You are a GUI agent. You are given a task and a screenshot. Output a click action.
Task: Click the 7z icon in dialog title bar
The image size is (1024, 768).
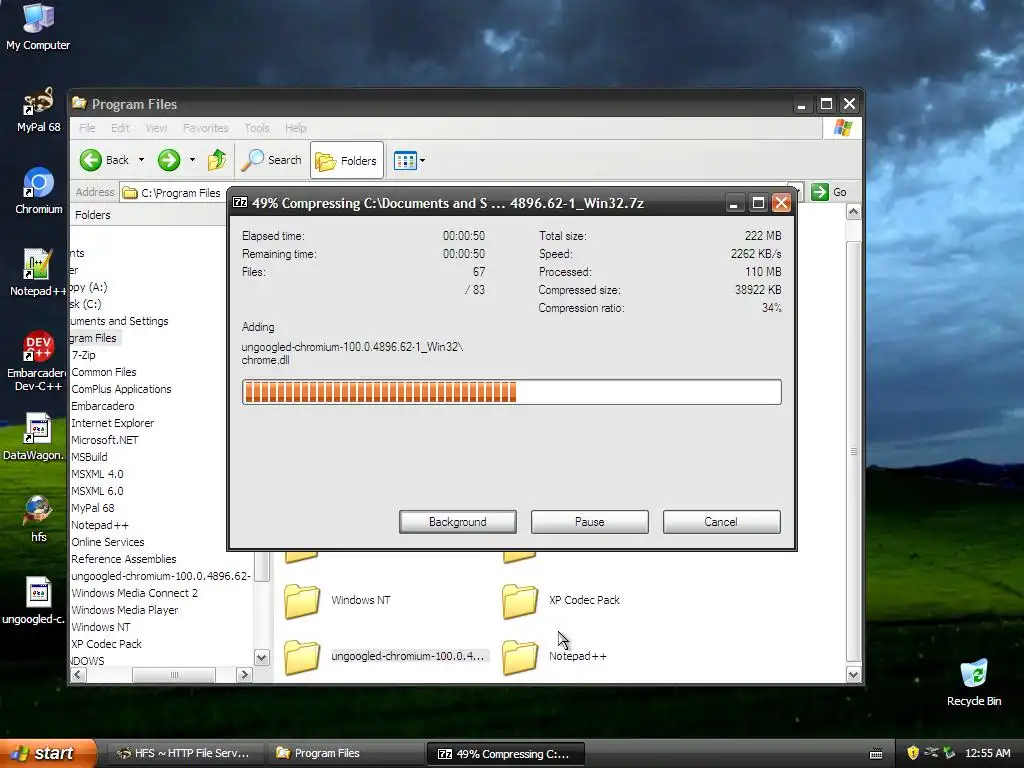240,202
